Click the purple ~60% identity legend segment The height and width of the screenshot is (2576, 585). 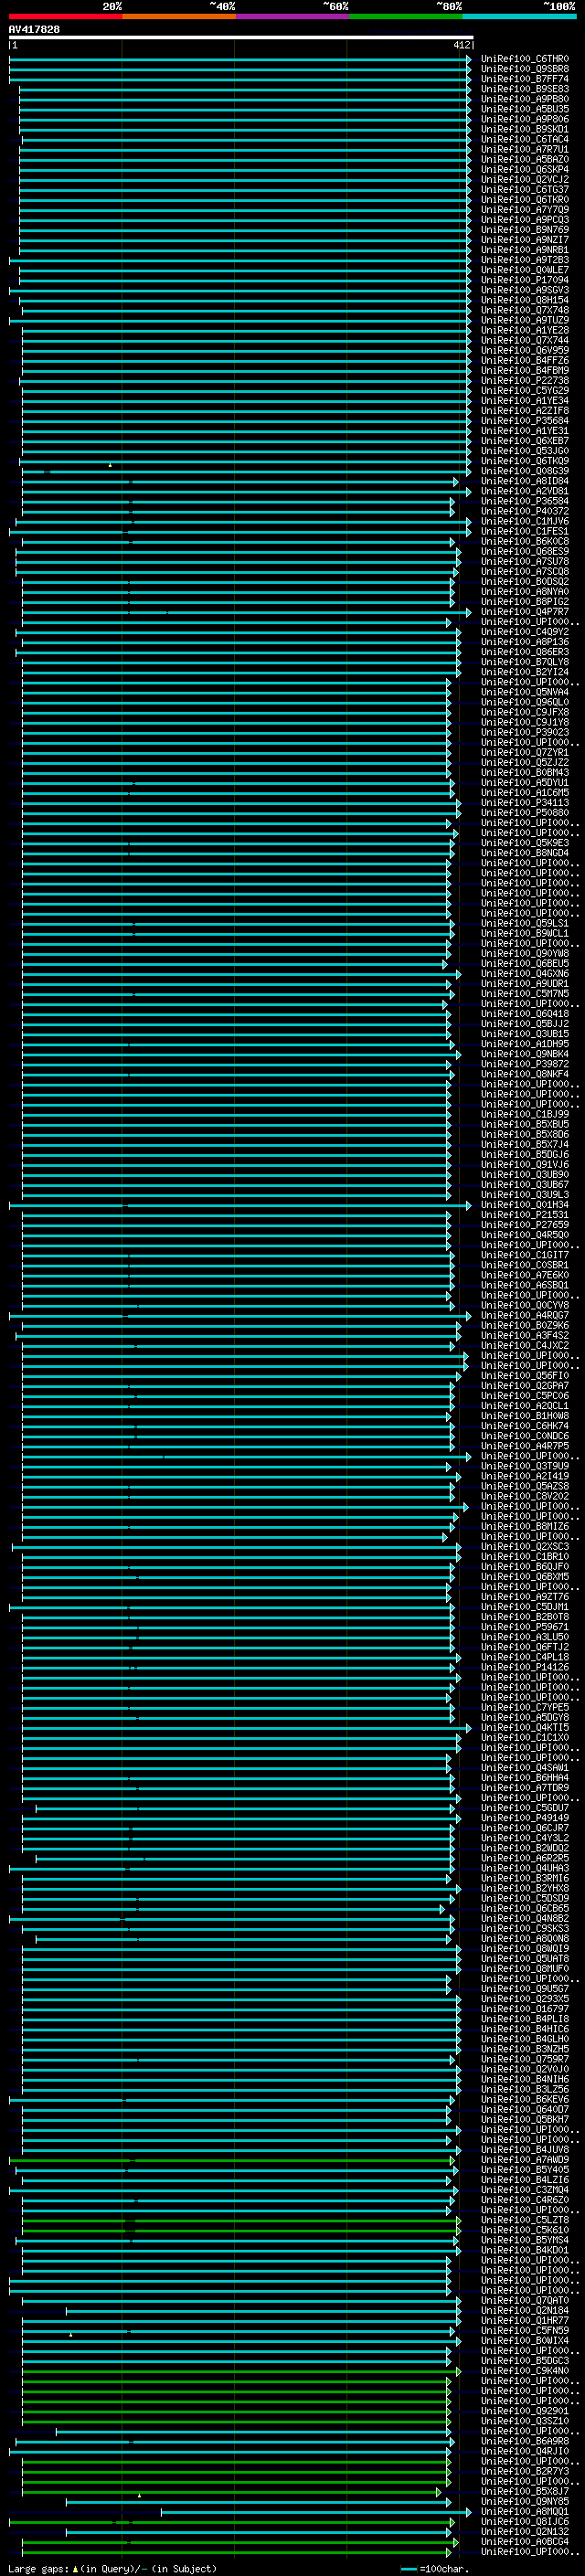tap(292, 16)
